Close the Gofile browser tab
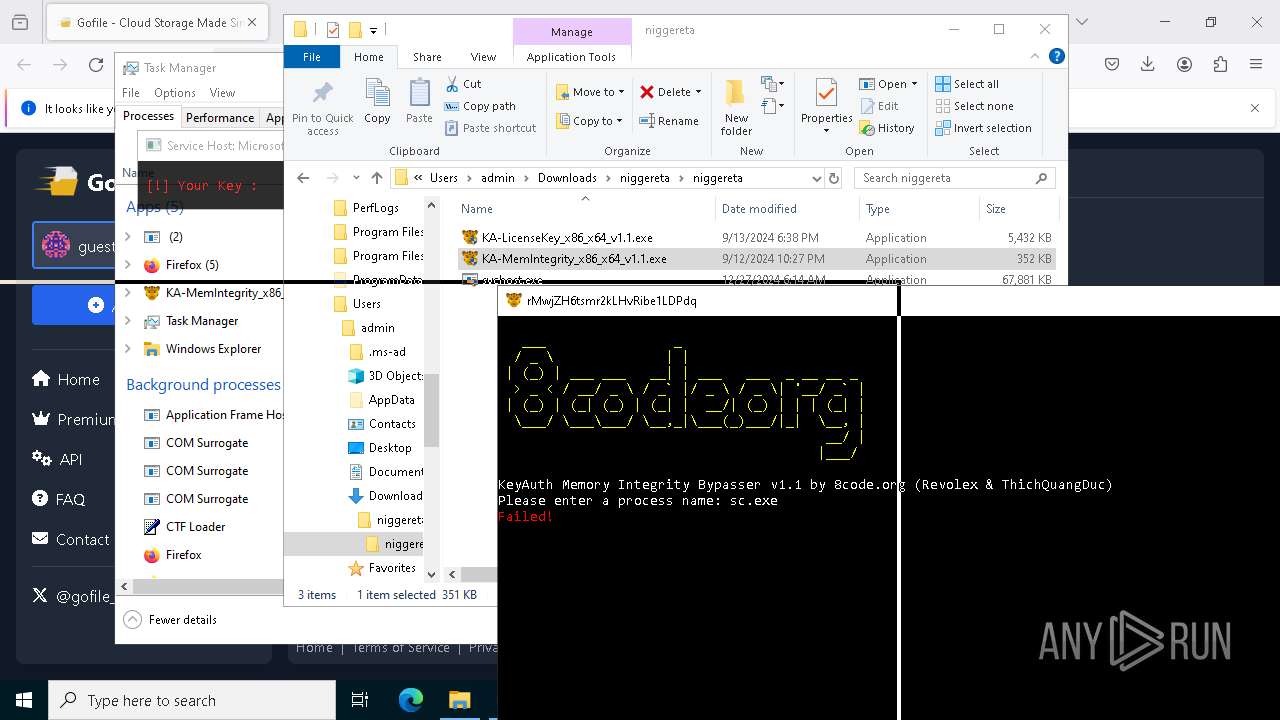Viewport: 1280px width, 720px height. pyautogui.click(x=252, y=22)
